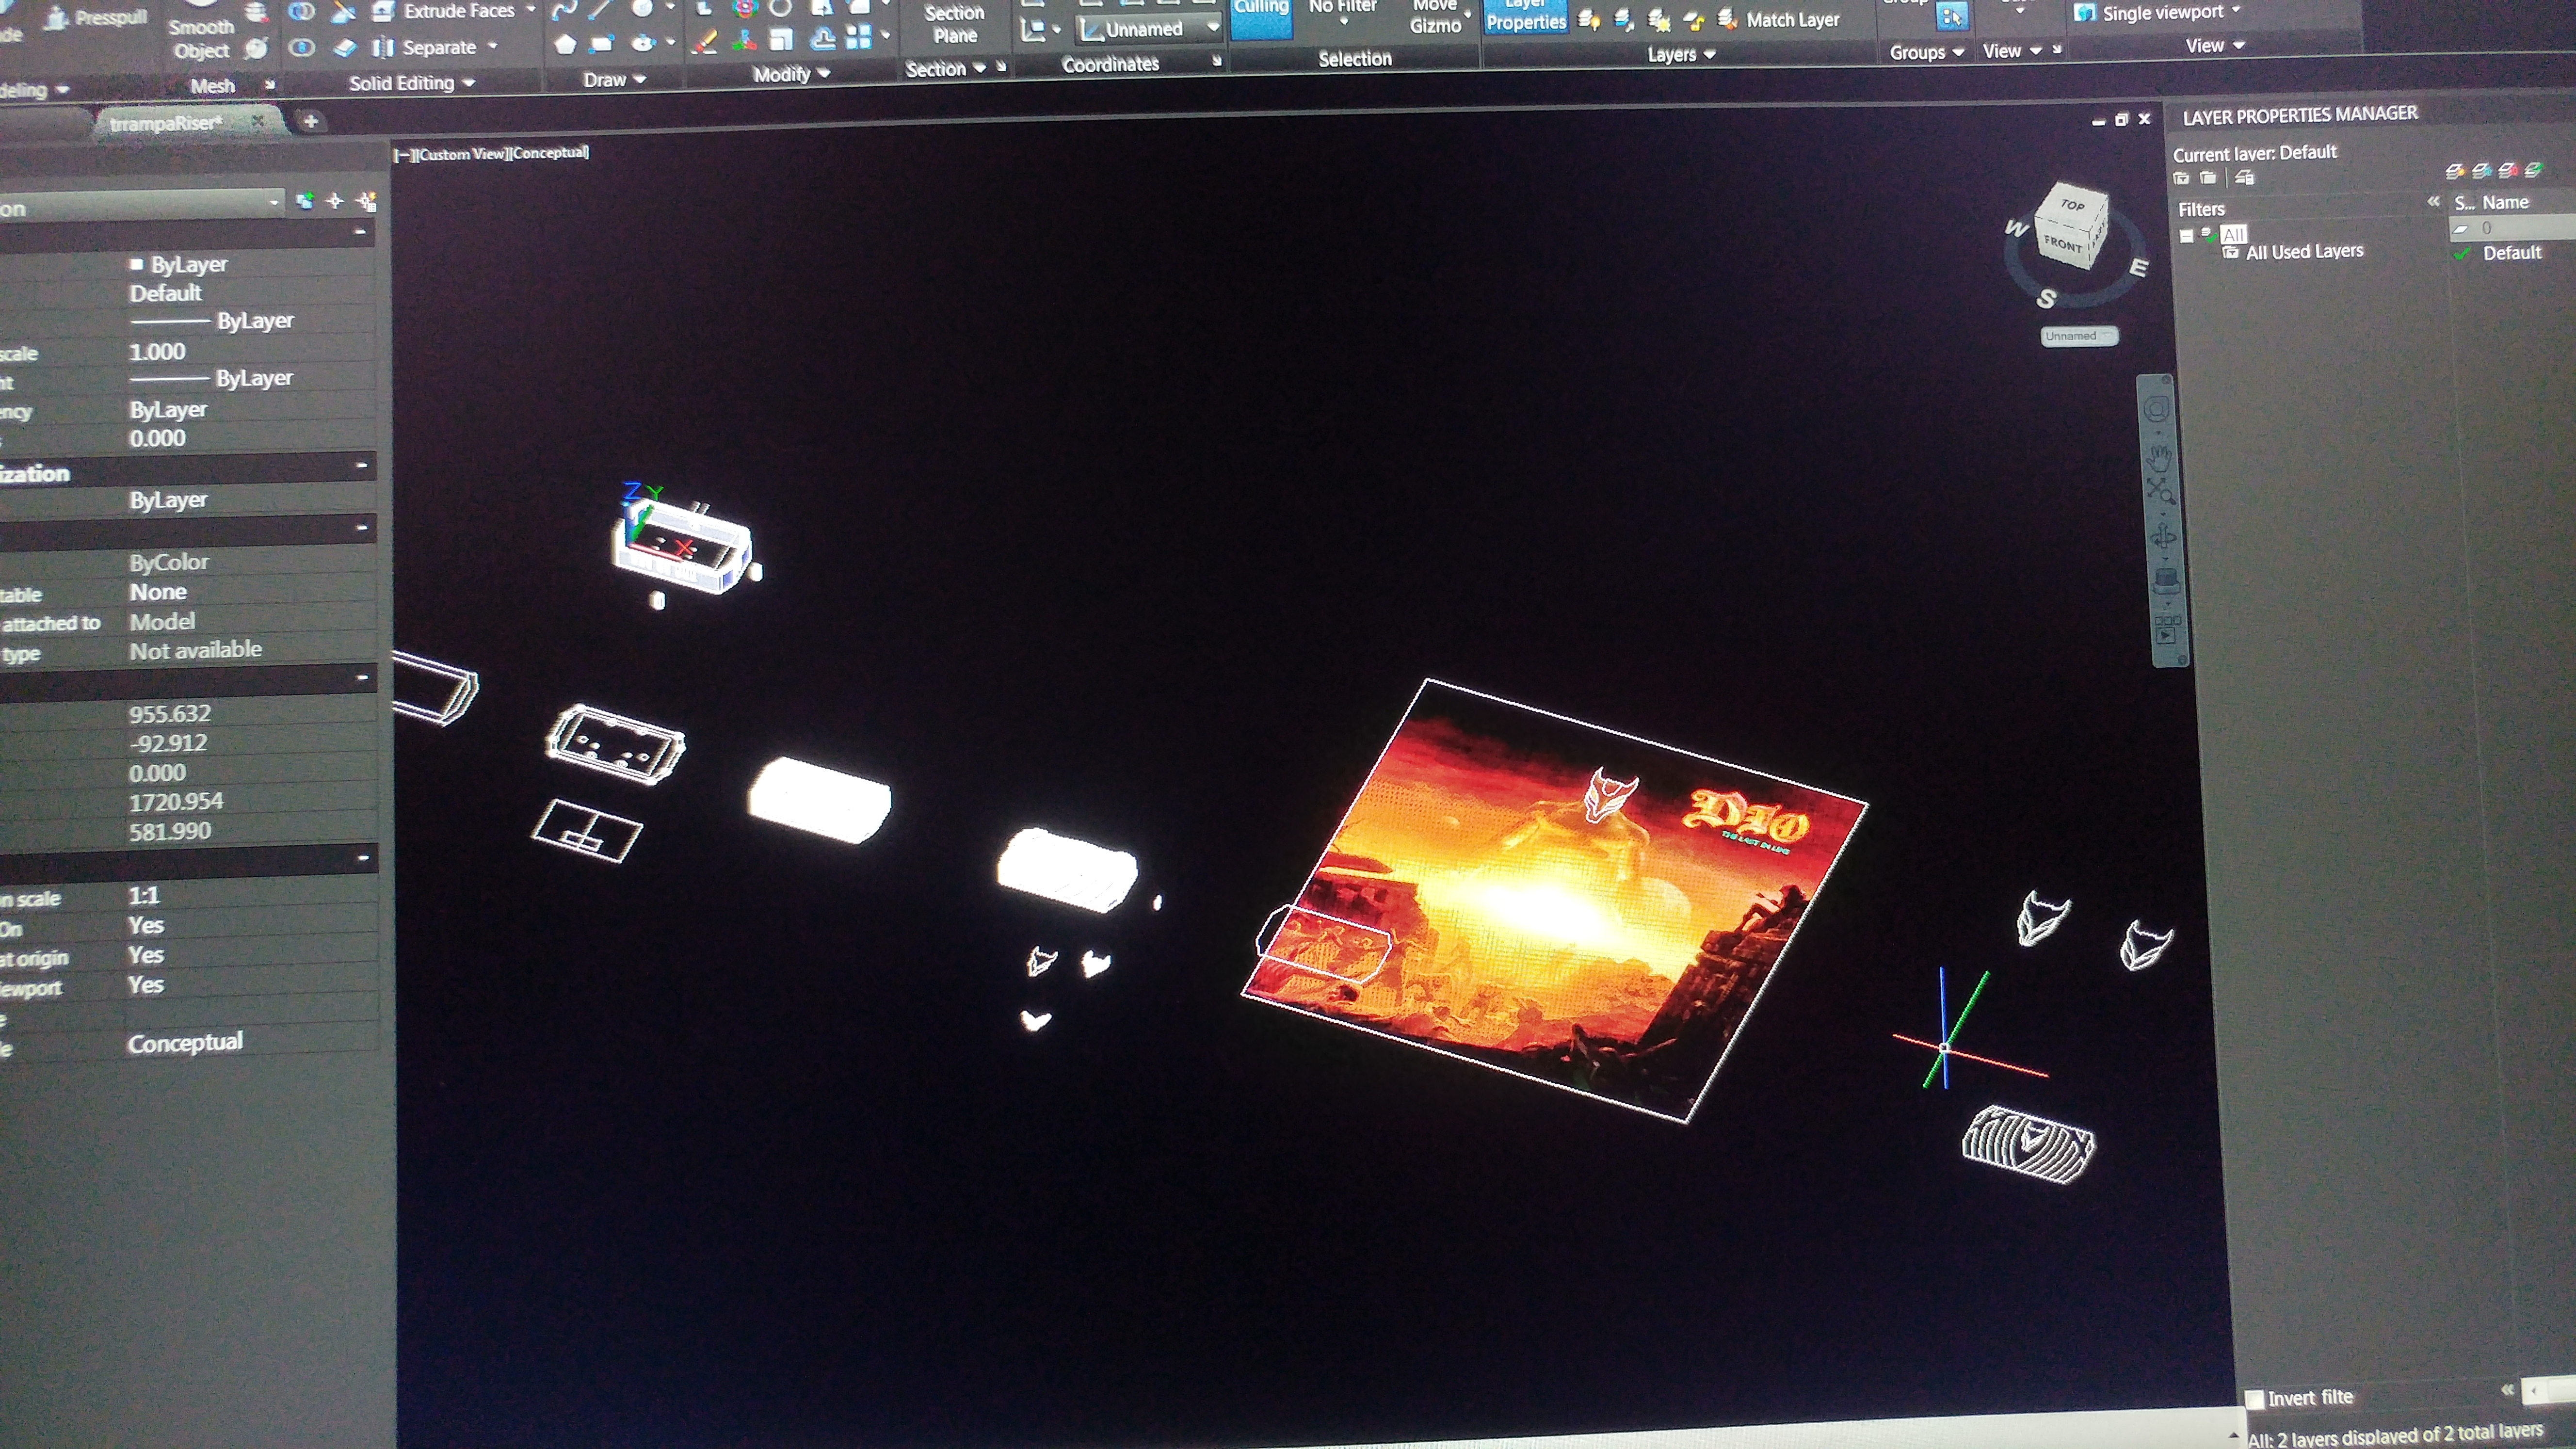The height and width of the screenshot is (1449, 2576).
Task: Click the Section Plane button
Action: [954, 24]
